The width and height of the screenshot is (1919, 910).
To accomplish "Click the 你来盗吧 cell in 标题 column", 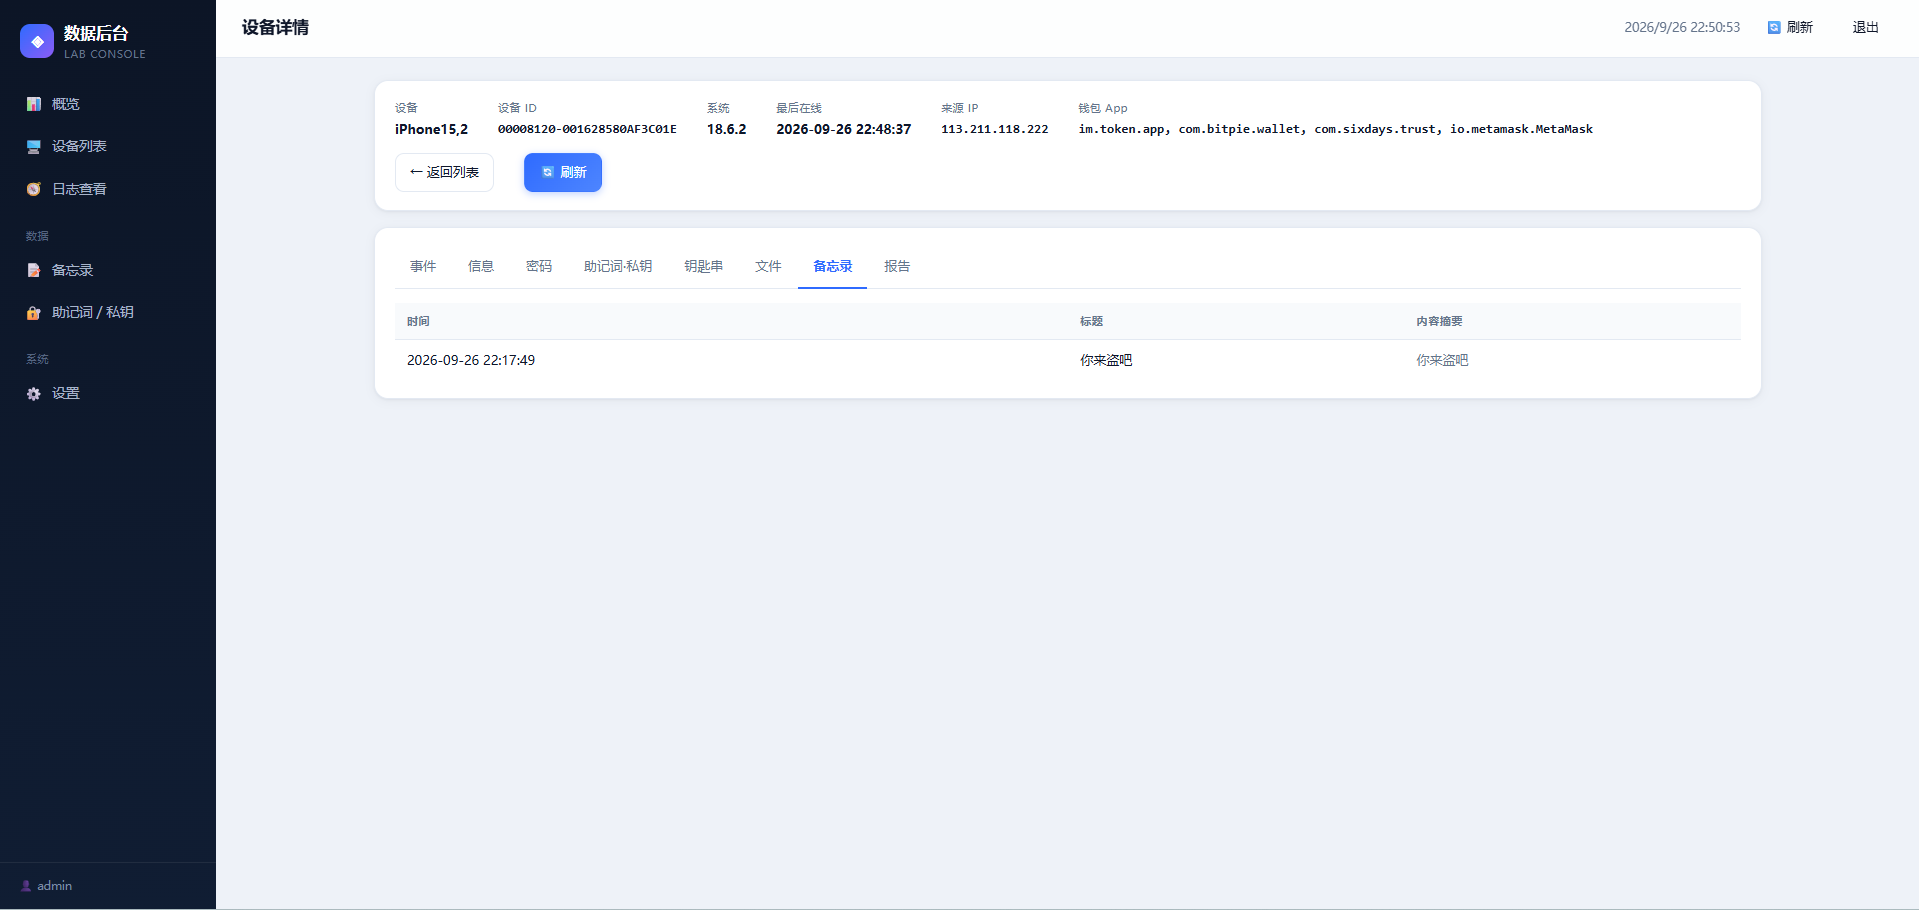I will (1106, 360).
